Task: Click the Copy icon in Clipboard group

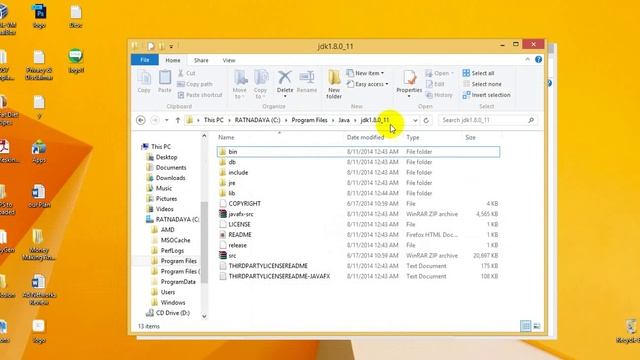Action: click(x=144, y=82)
